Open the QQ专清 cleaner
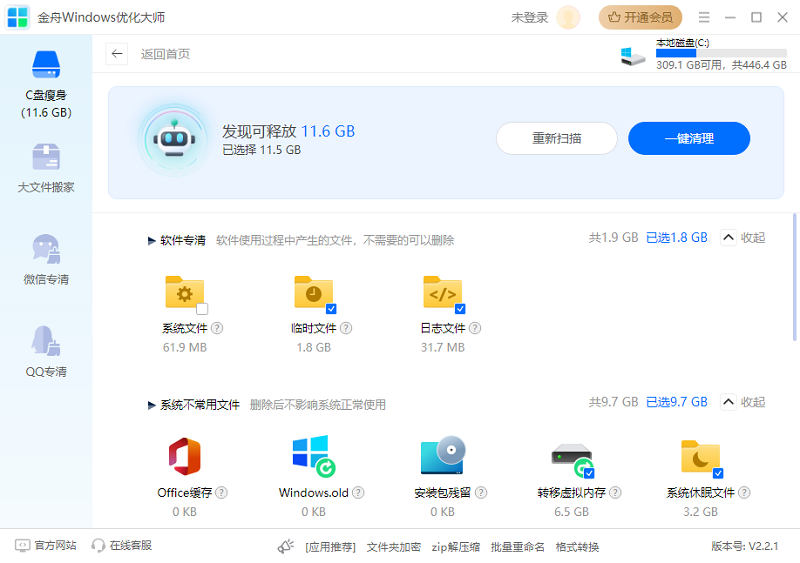This screenshot has width=800, height=563. 46,352
